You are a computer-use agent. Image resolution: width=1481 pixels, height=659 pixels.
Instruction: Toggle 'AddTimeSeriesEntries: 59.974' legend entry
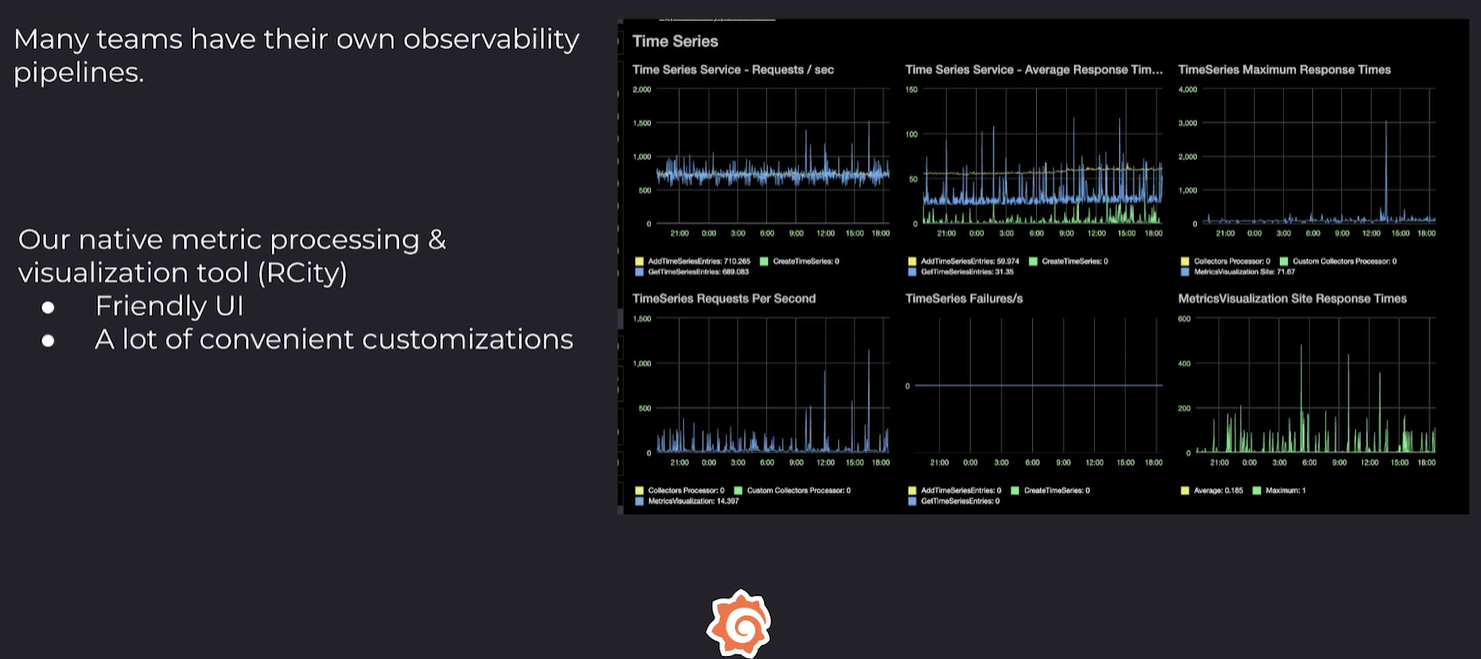click(962, 262)
